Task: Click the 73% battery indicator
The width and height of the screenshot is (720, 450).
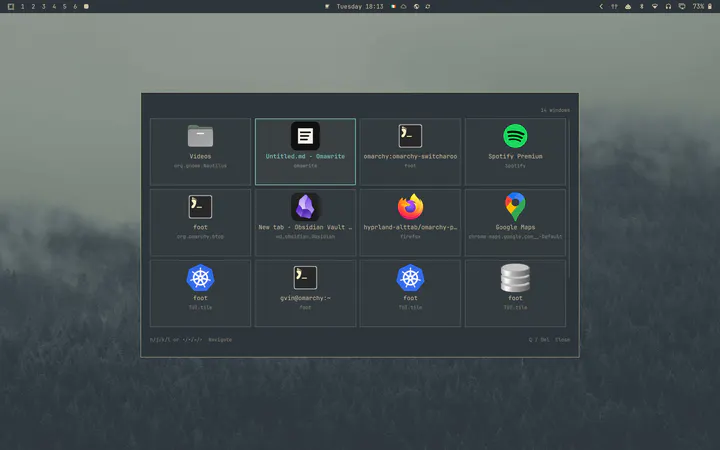Action: point(703,6)
